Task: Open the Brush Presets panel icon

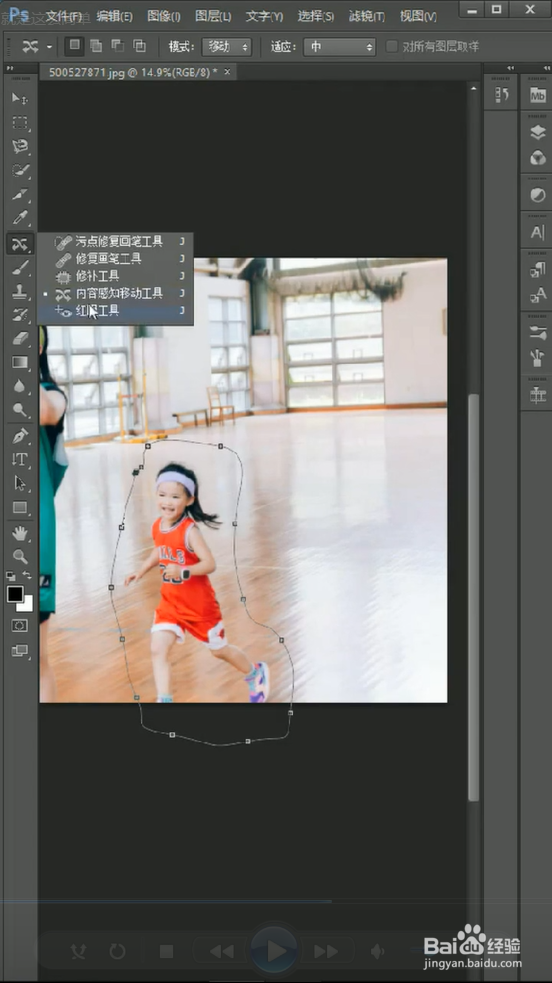Action: click(x=538, y=358)
